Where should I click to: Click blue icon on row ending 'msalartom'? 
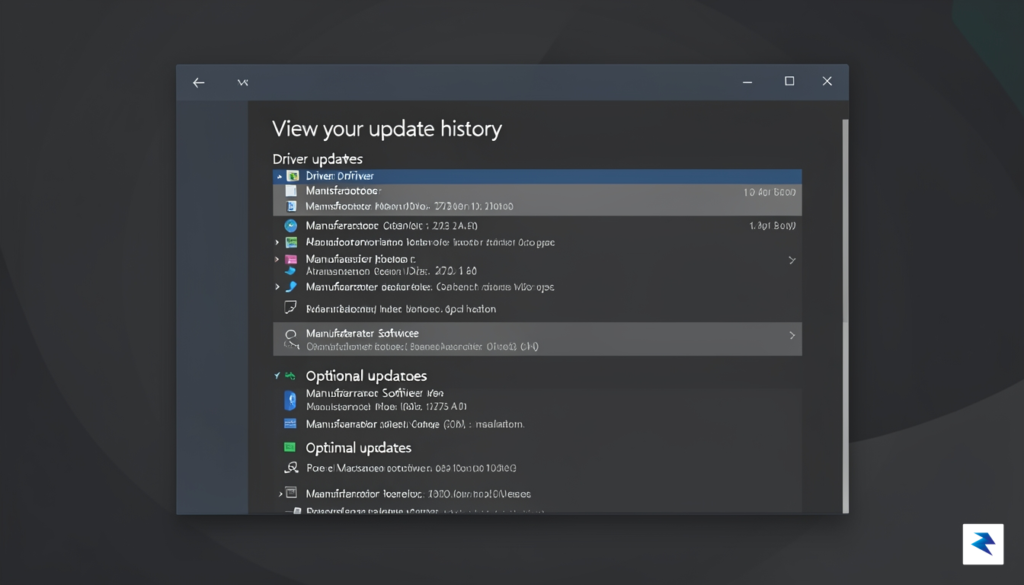click(290, 424)
